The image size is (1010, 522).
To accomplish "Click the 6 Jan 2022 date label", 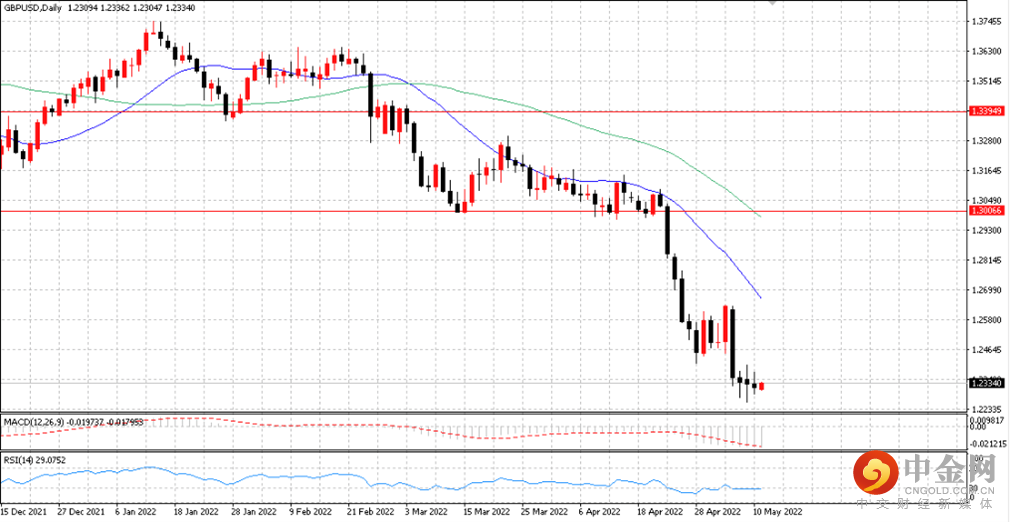I will coord(136,510).
